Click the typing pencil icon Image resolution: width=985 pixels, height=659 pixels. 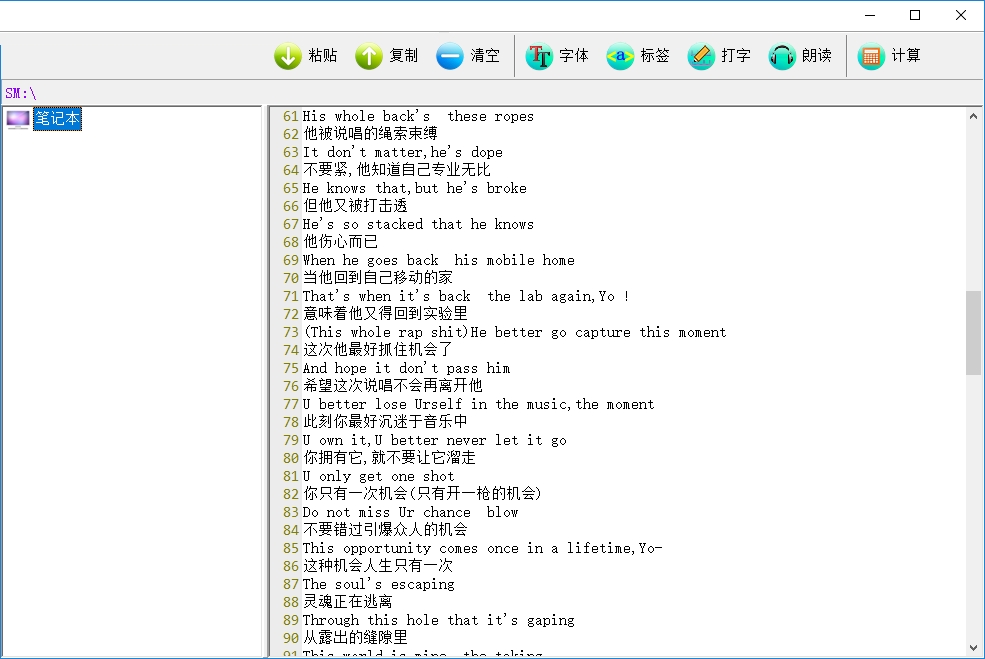click(701, 56)
